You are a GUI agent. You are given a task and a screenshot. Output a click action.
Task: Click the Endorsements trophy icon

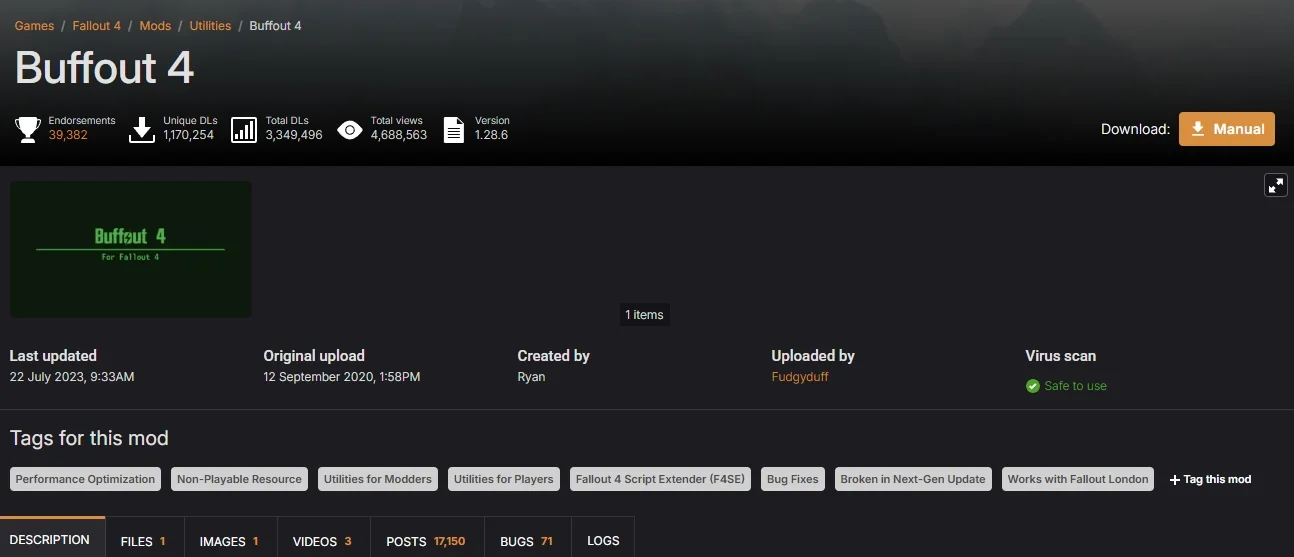coord(28,129)
